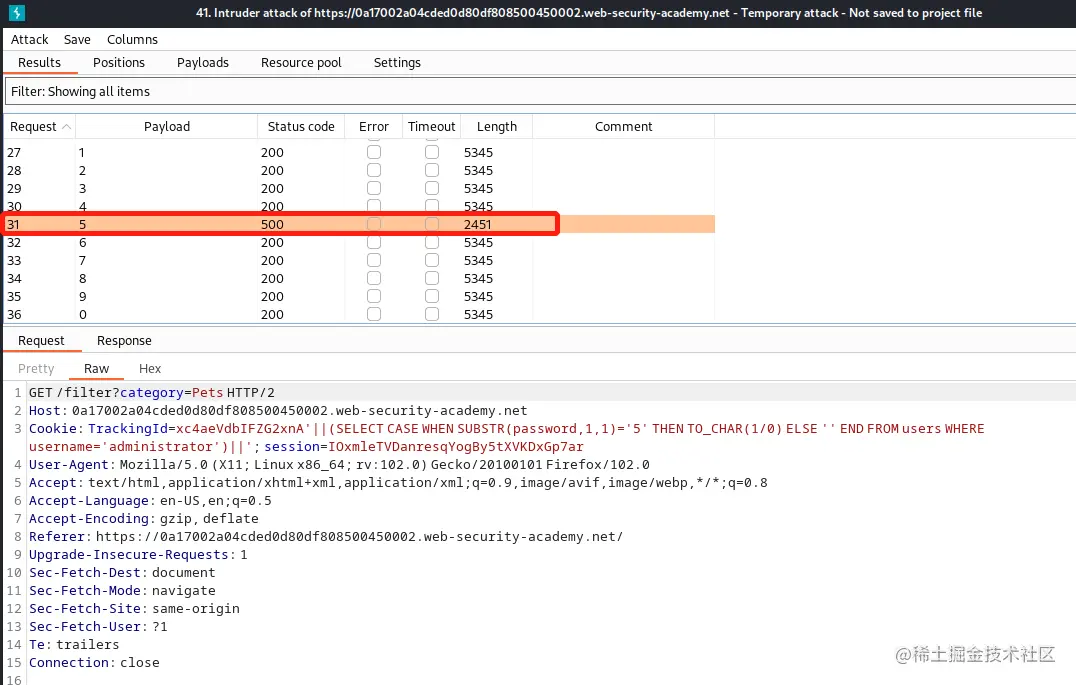Click the Filter: Showing all items bar
This screenshot has width=1076, height=685.
tap(541, 91)
